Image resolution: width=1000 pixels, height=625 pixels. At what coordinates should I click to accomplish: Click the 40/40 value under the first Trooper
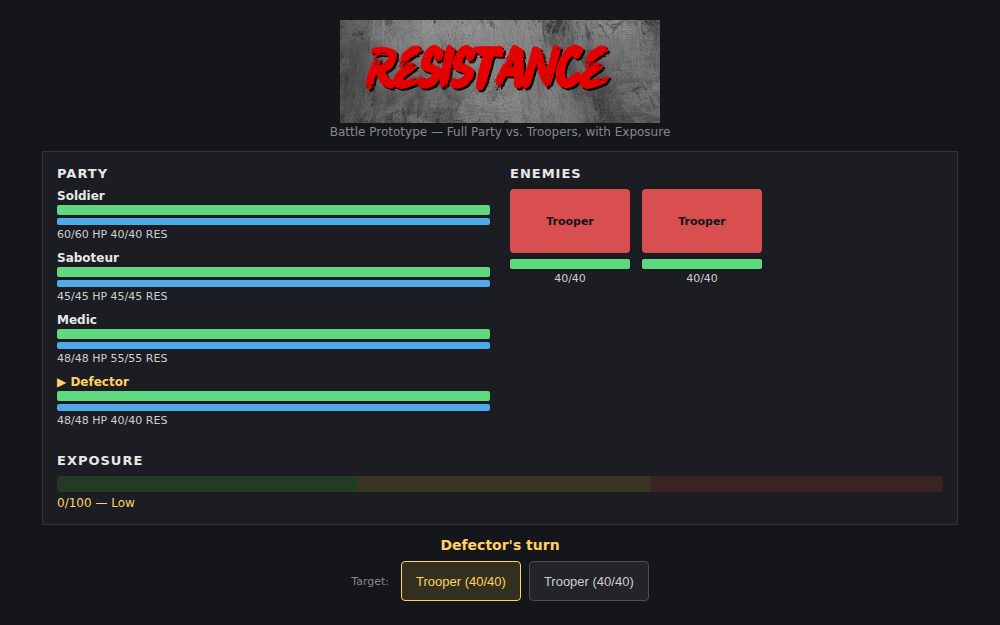pos(570,278)
